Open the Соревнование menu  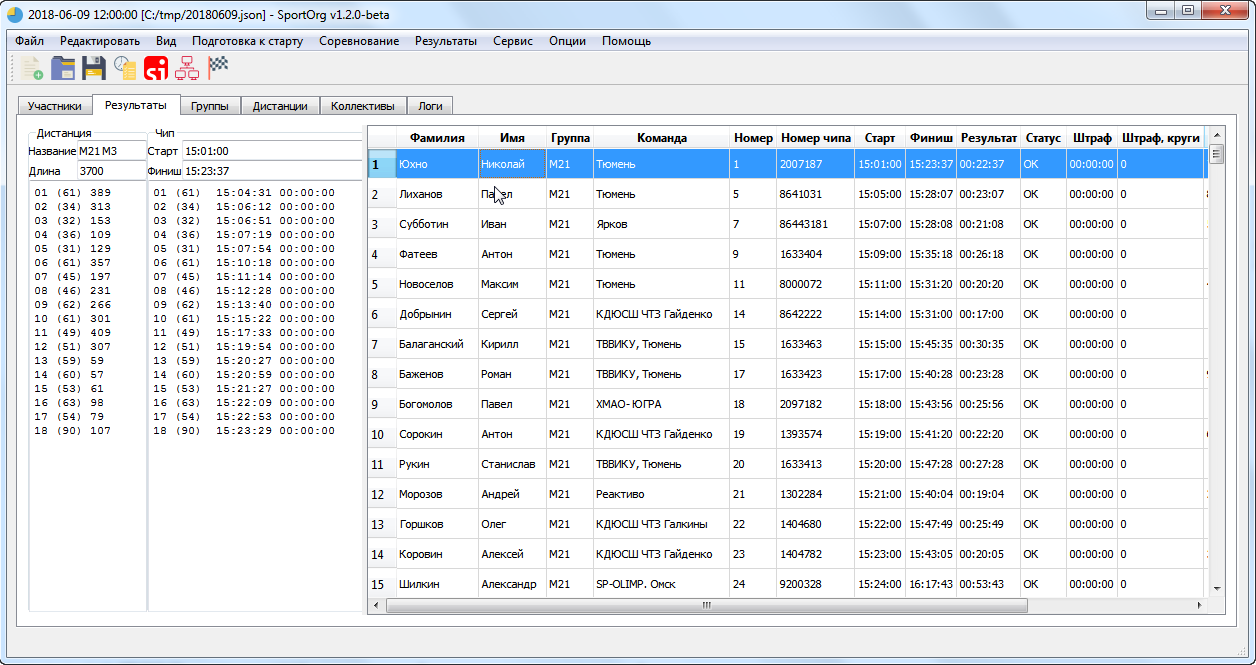click(359, 41)
